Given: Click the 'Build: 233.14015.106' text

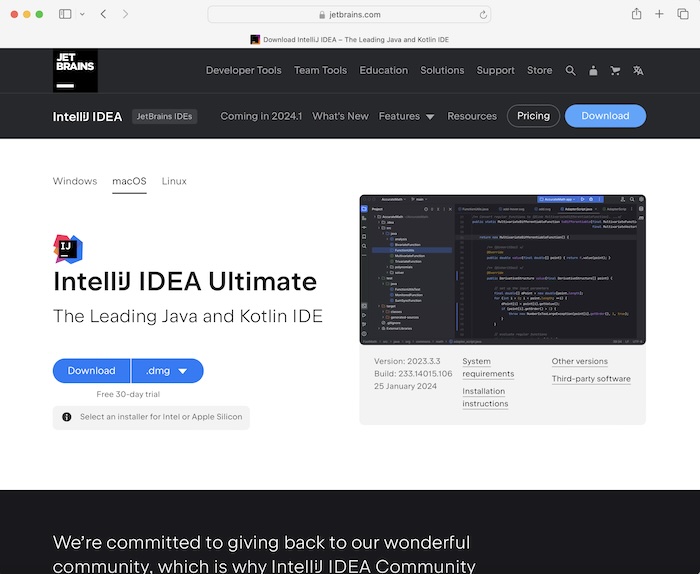Looking at the screenshot, I should [x=413, y=374].
